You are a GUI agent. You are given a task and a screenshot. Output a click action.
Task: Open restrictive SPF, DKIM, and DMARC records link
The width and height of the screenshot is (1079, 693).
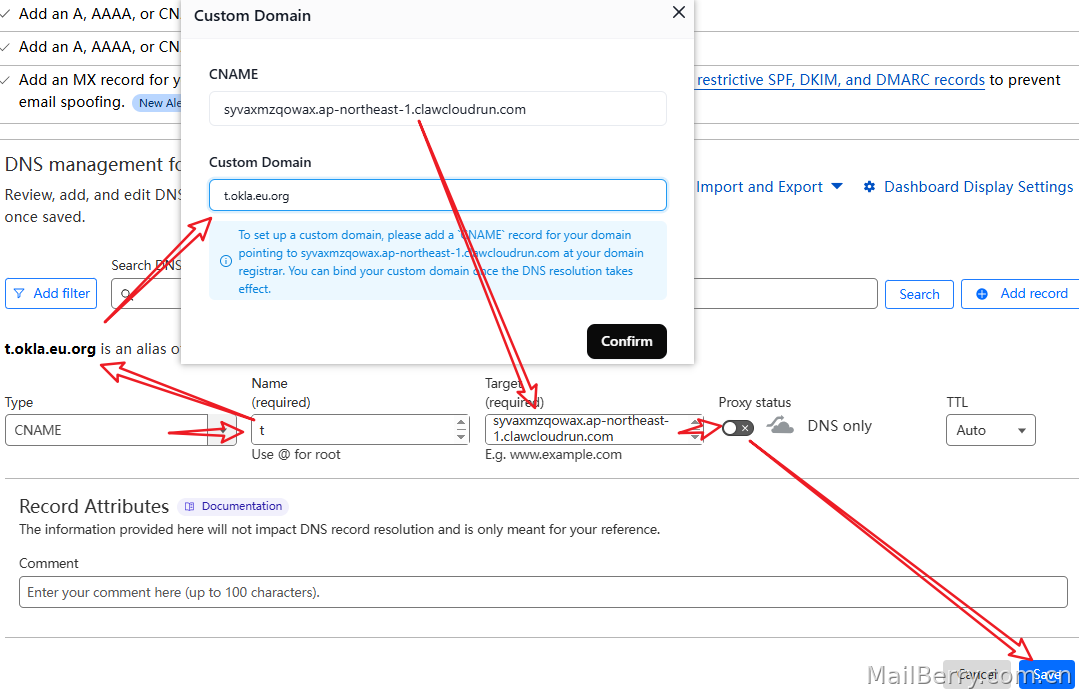840,80
